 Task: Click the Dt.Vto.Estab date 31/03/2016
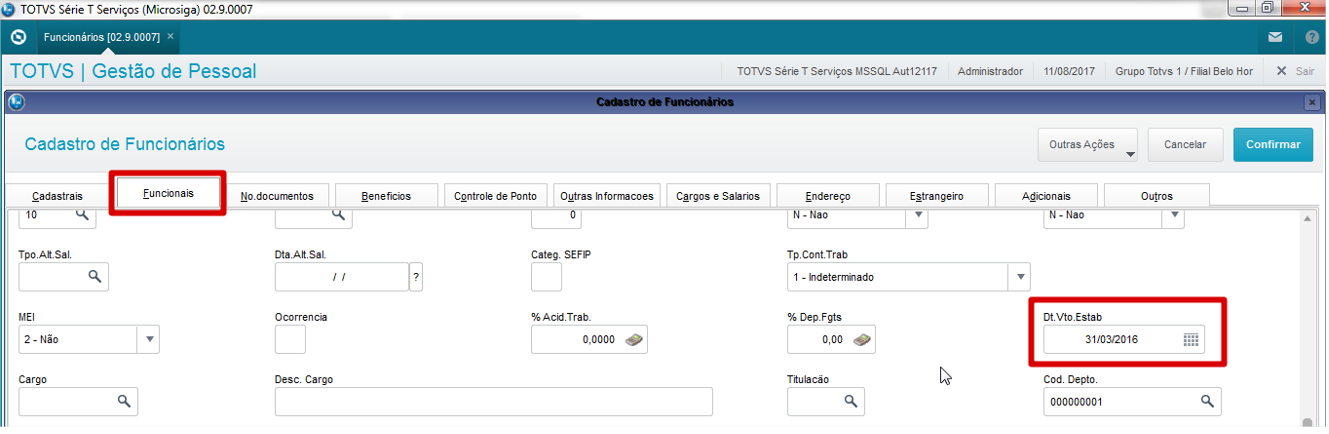coord(1111,340)
